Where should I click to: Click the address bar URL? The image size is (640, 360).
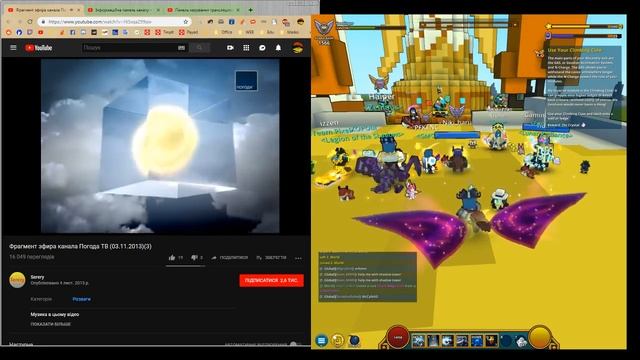pos(100,22)
